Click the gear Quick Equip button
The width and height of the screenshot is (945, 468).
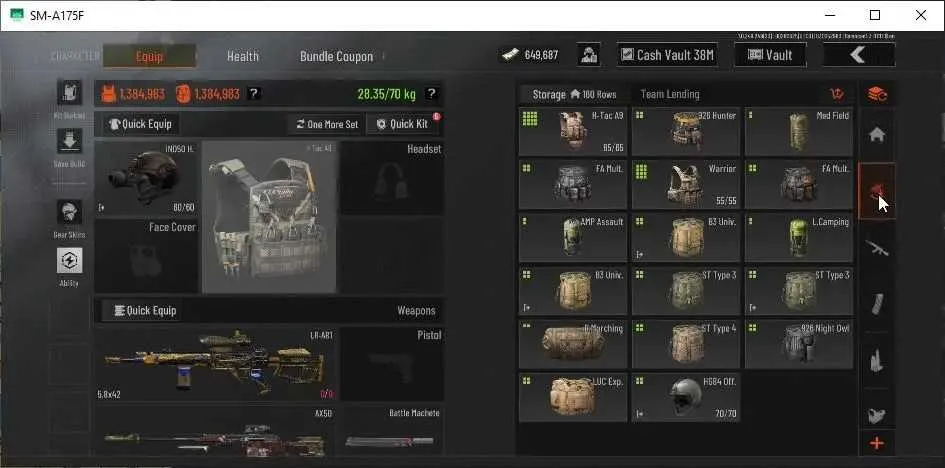coord(141,124)
